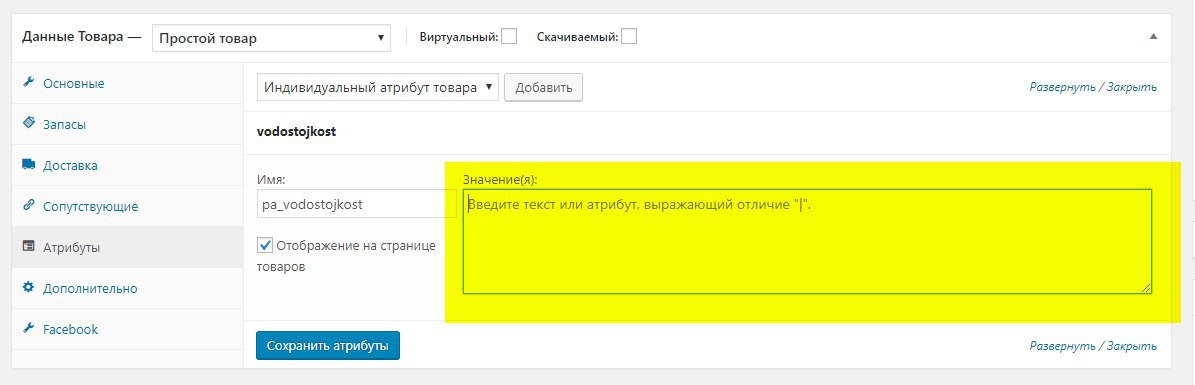Open the Простой товар product type dropdown
This screenshot has width=1195, height=385.
point(271,38)
